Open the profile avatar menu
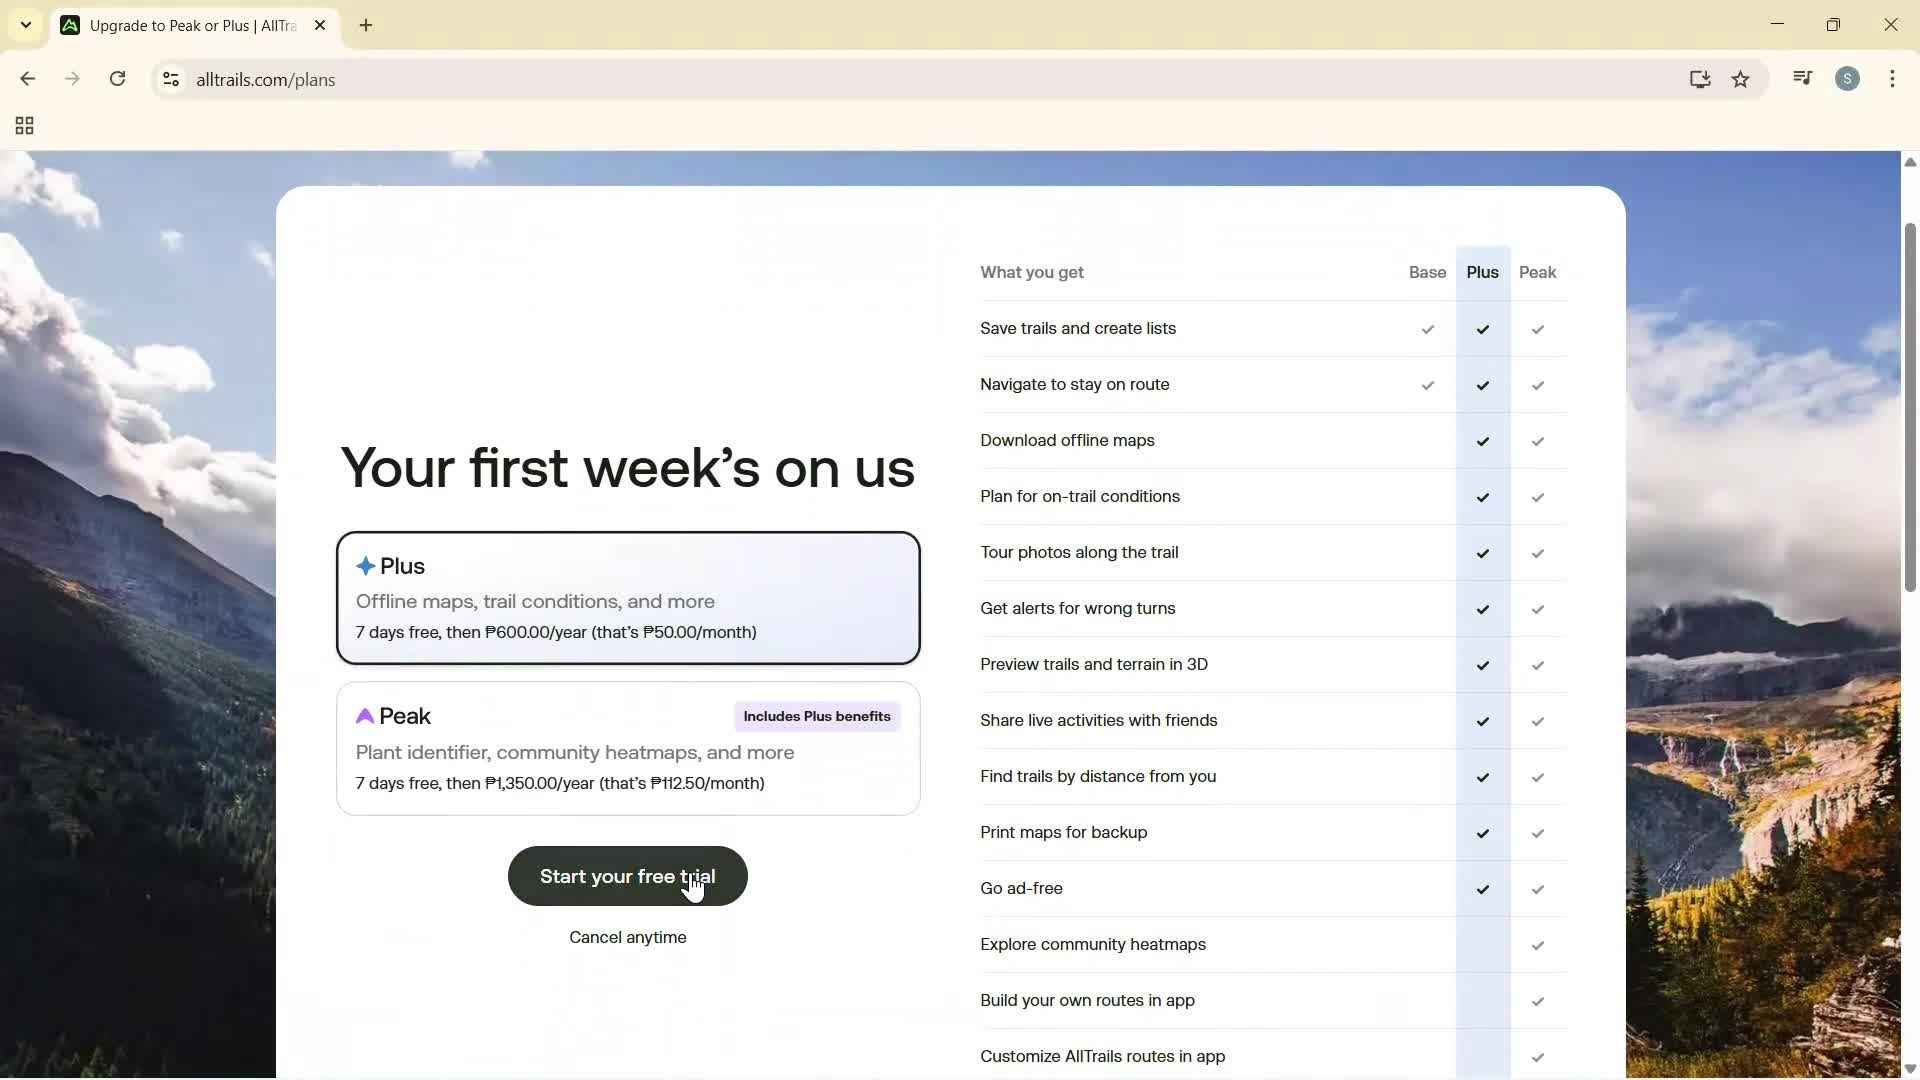 1848,78
